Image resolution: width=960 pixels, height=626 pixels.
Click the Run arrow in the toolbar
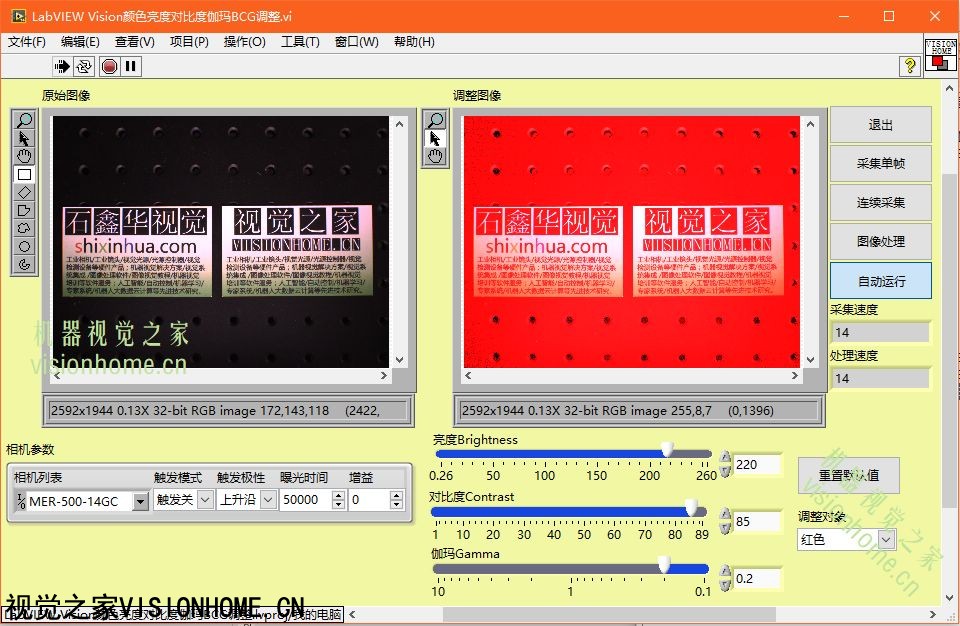62,66
